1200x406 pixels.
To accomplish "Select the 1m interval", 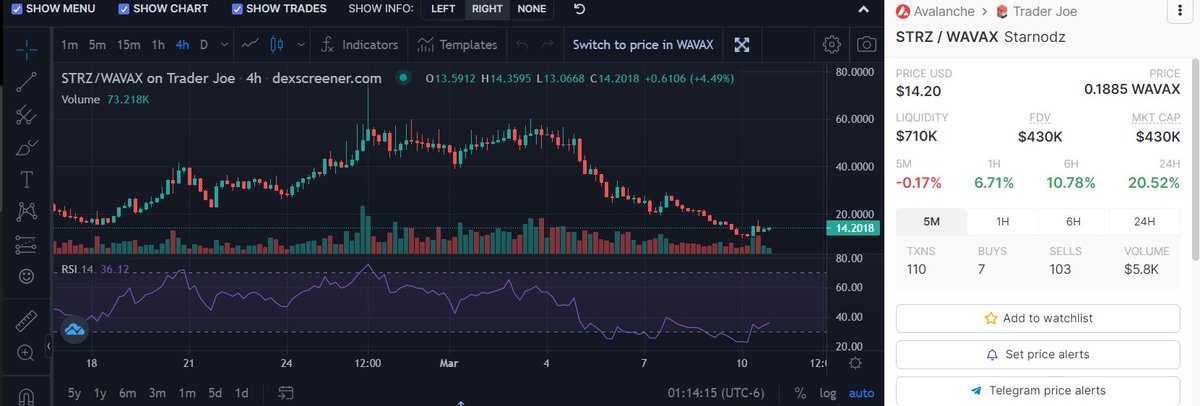I will point(69,45).
